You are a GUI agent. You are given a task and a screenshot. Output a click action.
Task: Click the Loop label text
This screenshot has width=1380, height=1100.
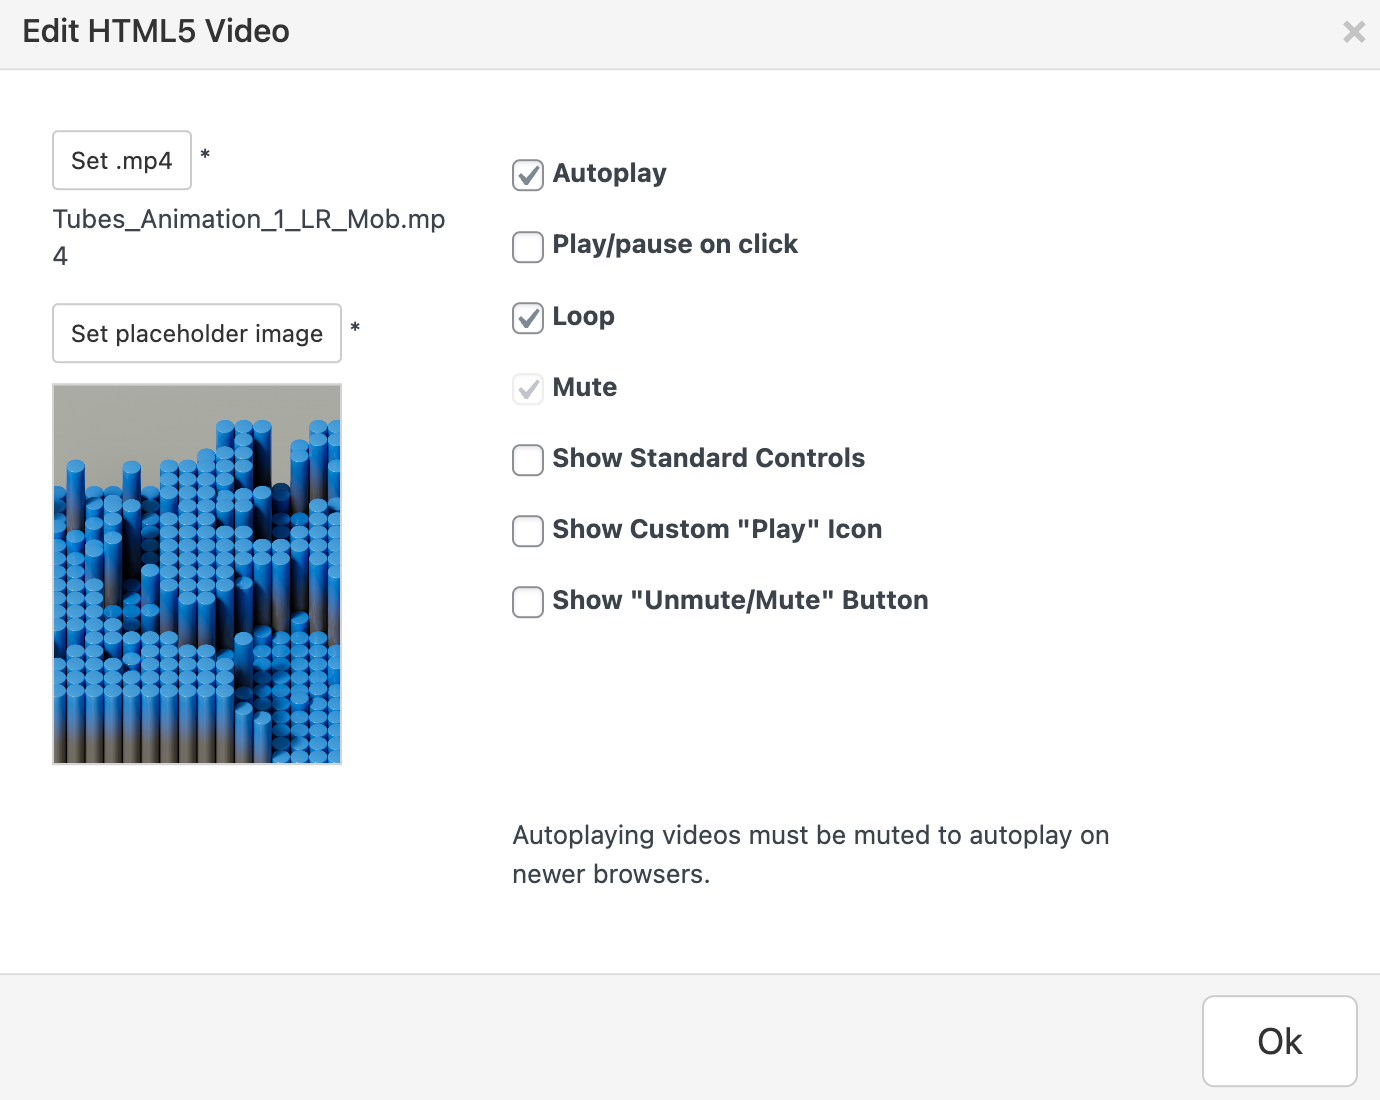coord(583,317)
